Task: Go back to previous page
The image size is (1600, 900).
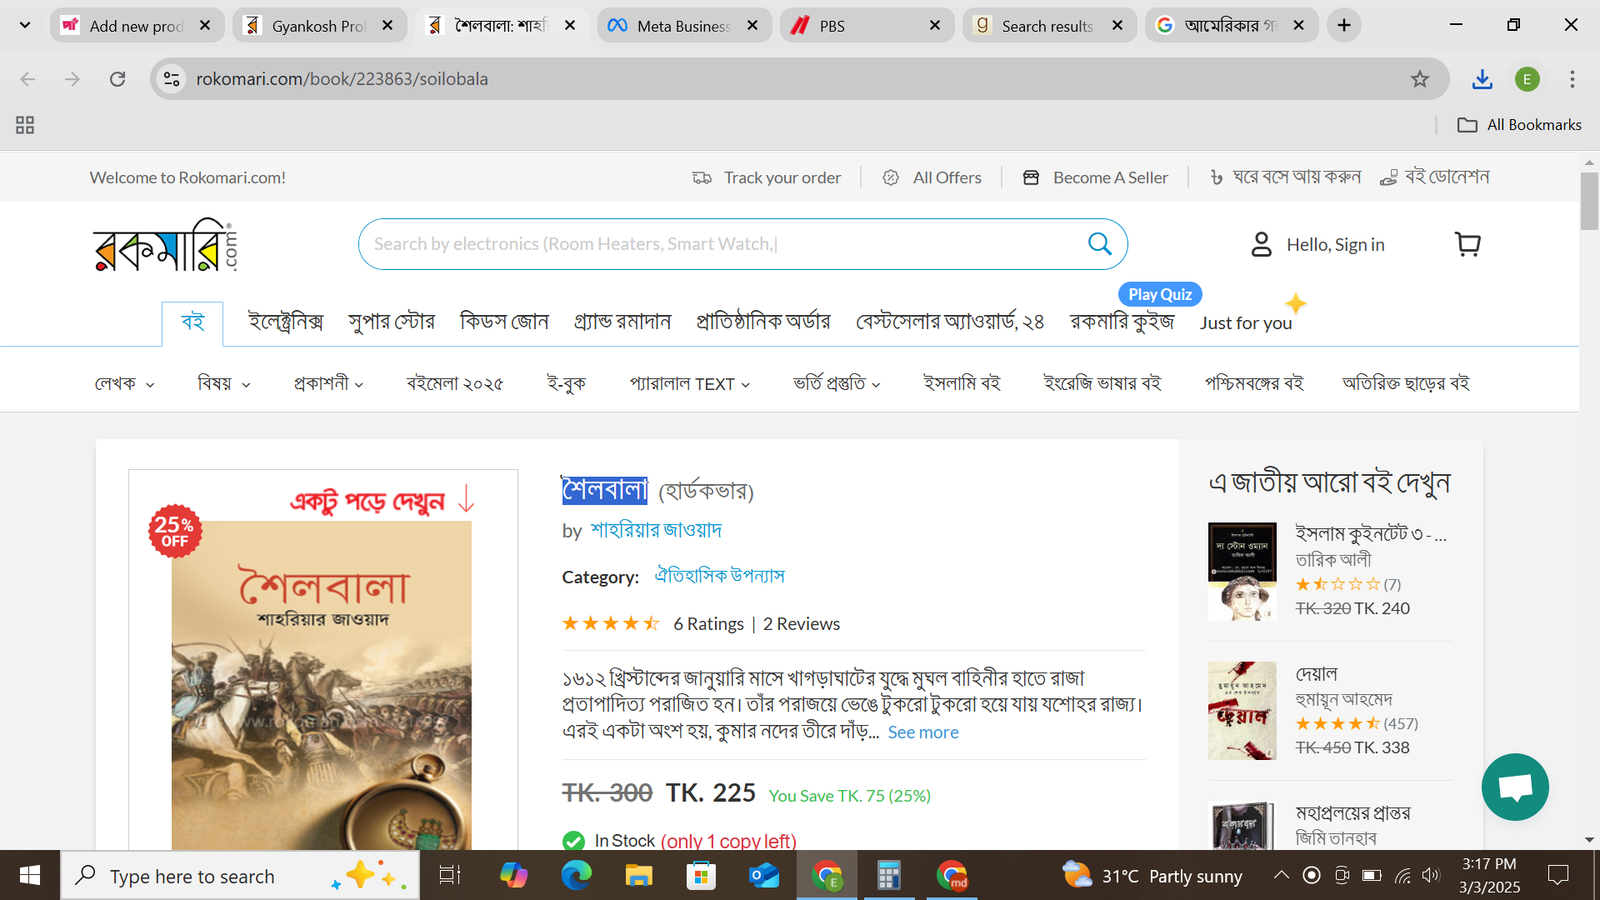Action: [28, 79]
